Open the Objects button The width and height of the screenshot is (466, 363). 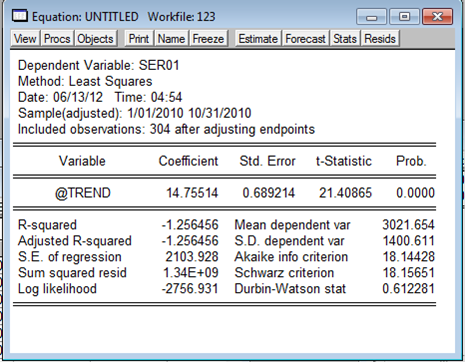[x=96, y=39]
